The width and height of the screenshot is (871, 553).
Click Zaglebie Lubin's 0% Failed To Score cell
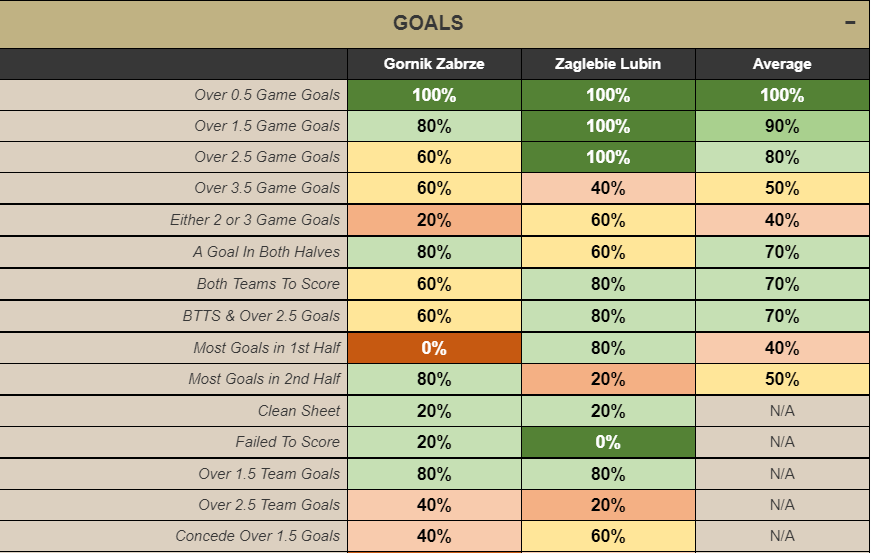[608, 442]
